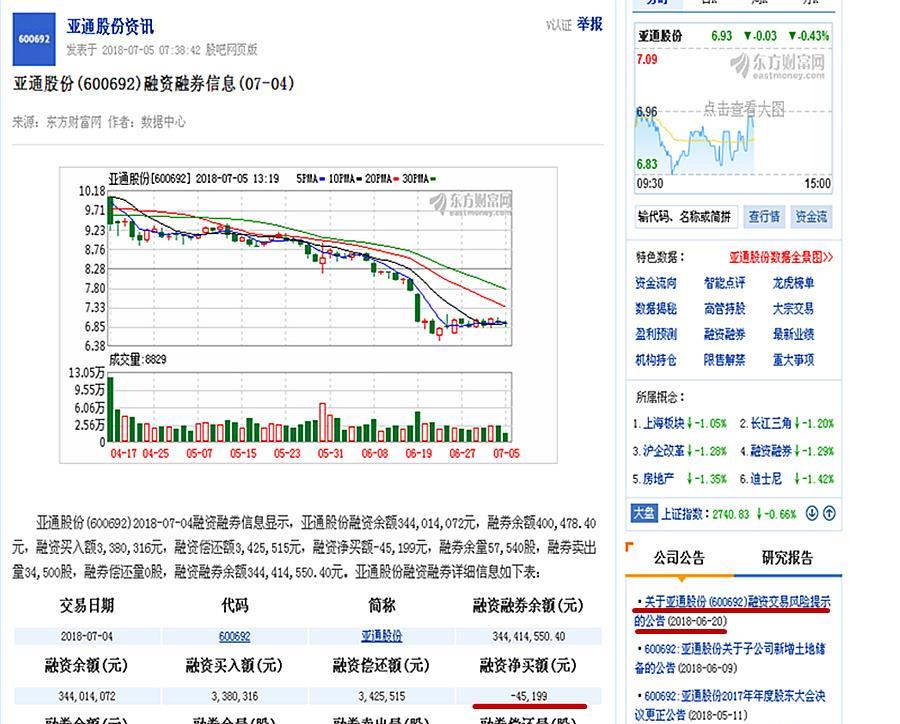Click the article title 融资融券信息(07-04)
900x724 pixels.
pyautogui.click(x=154, y=84)
